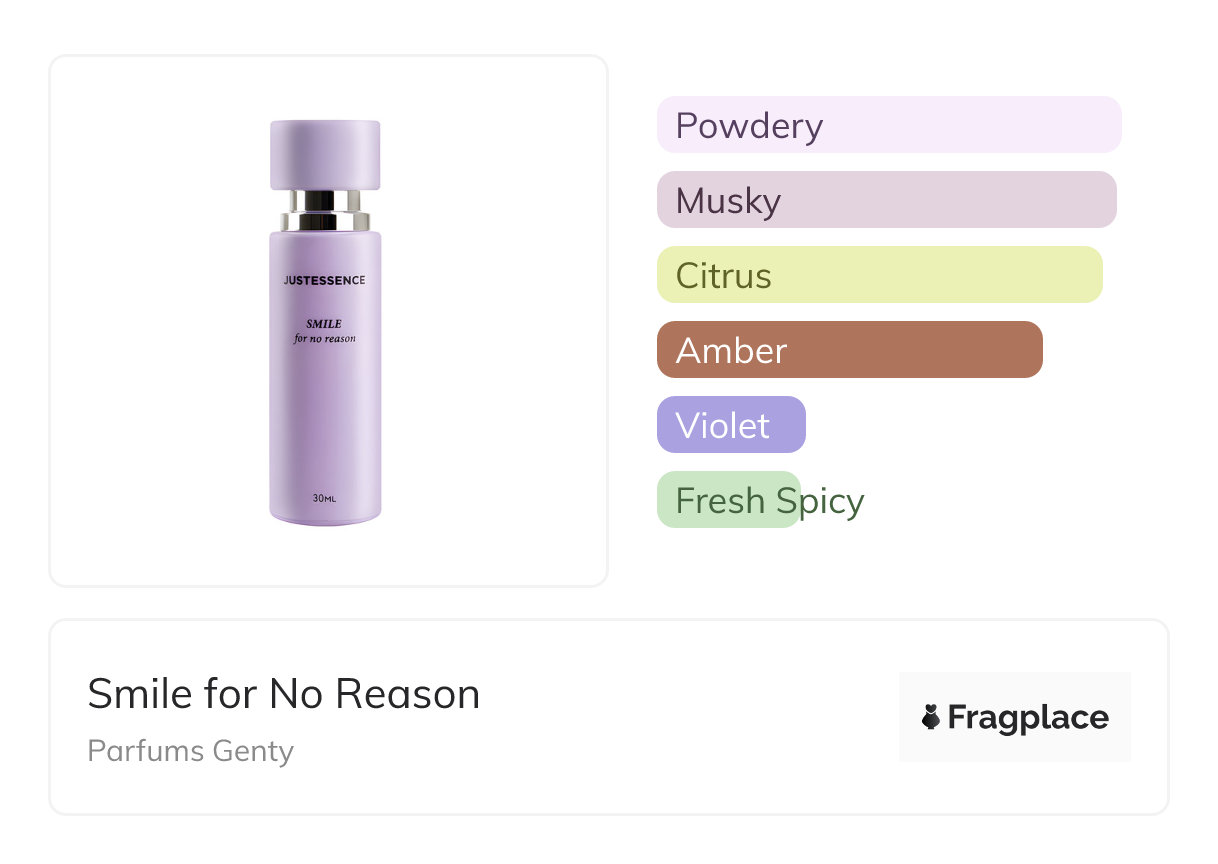The width and height of the screenshot is (1218, 864).
Task: Click the bold 'SMILE' text on the bottle
Action: tap(324, 324)
